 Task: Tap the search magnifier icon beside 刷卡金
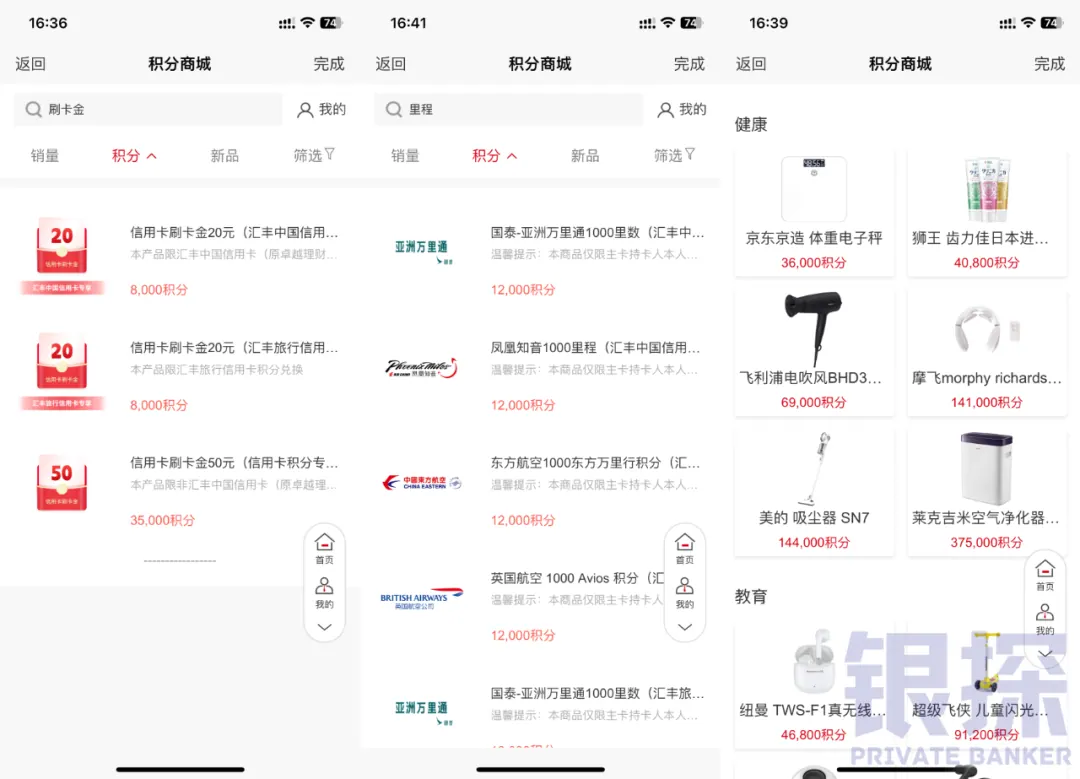click(33, 110)
